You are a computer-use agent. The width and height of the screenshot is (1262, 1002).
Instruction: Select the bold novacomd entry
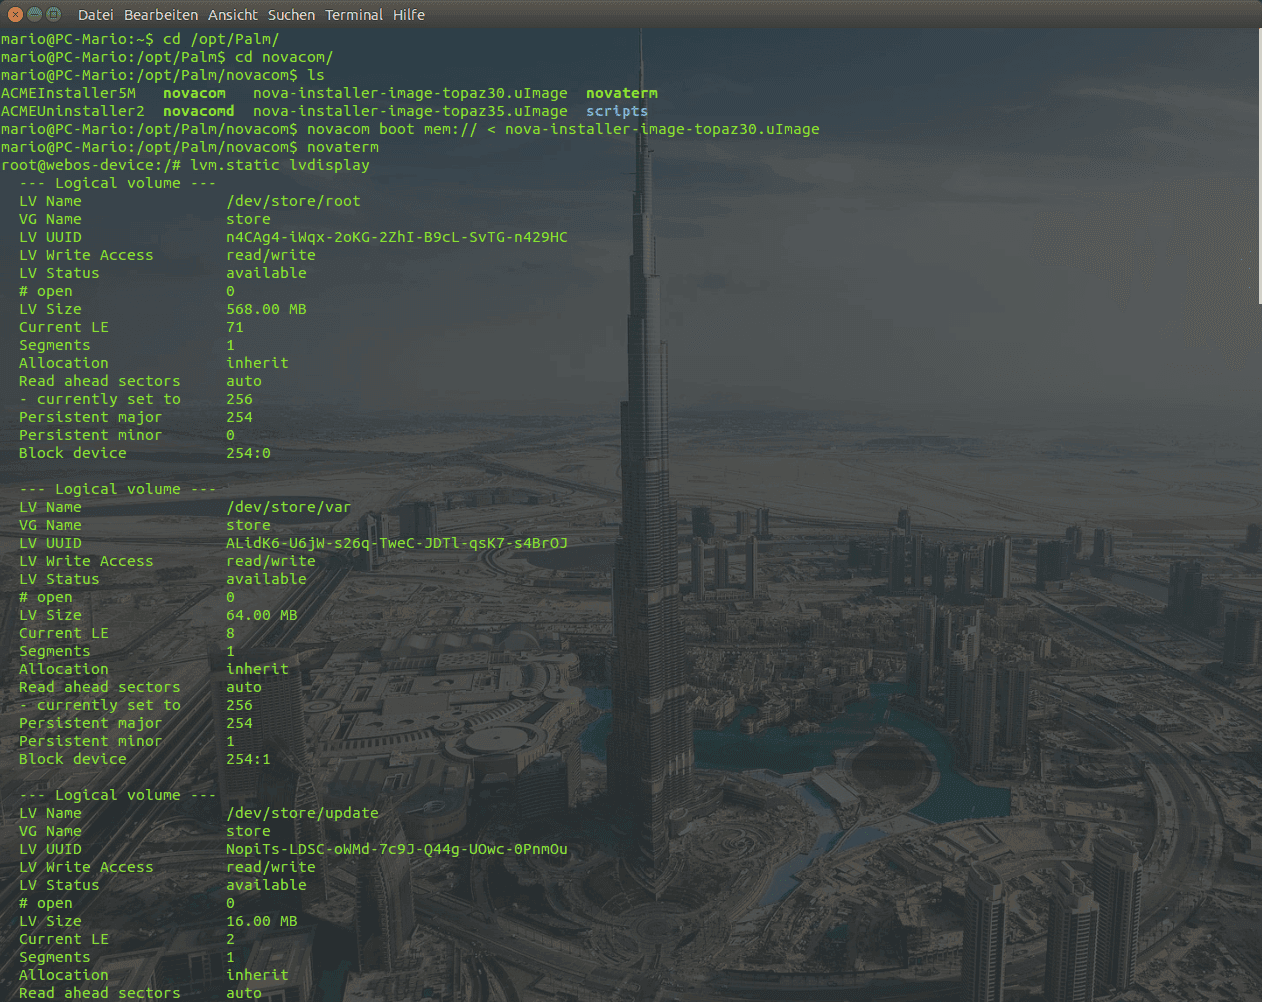199,111
